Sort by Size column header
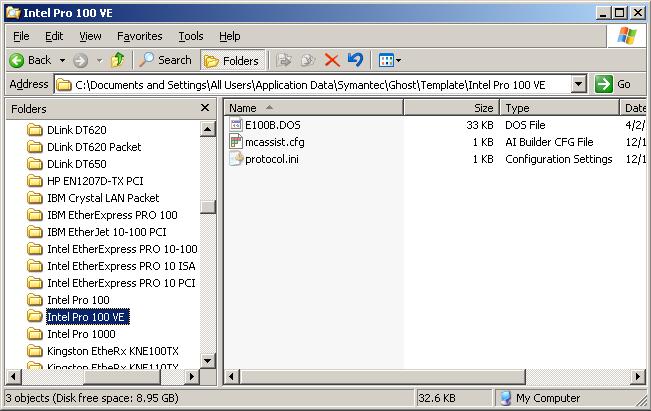 (x=451, y=108)
